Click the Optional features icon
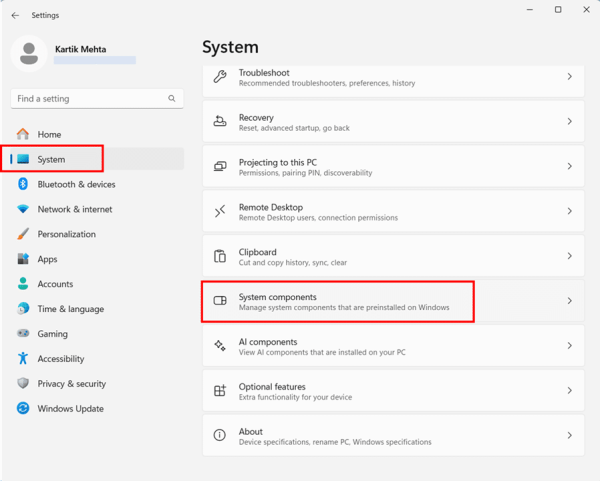The image size is (600, 481). click(x=220, y=390)
